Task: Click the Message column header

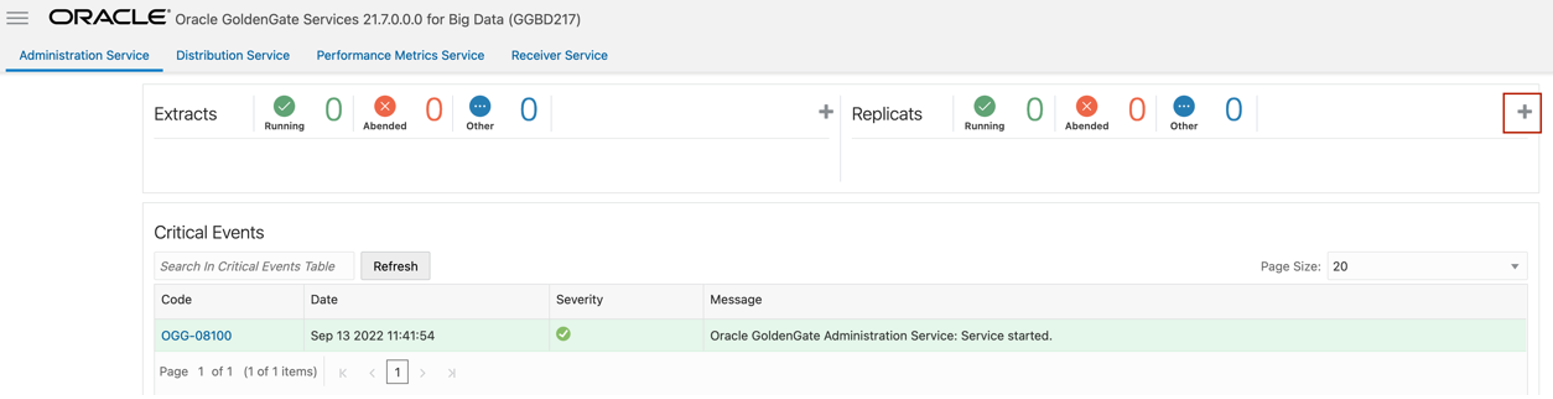Action: pyautogui.click(x=1115, y=300)
